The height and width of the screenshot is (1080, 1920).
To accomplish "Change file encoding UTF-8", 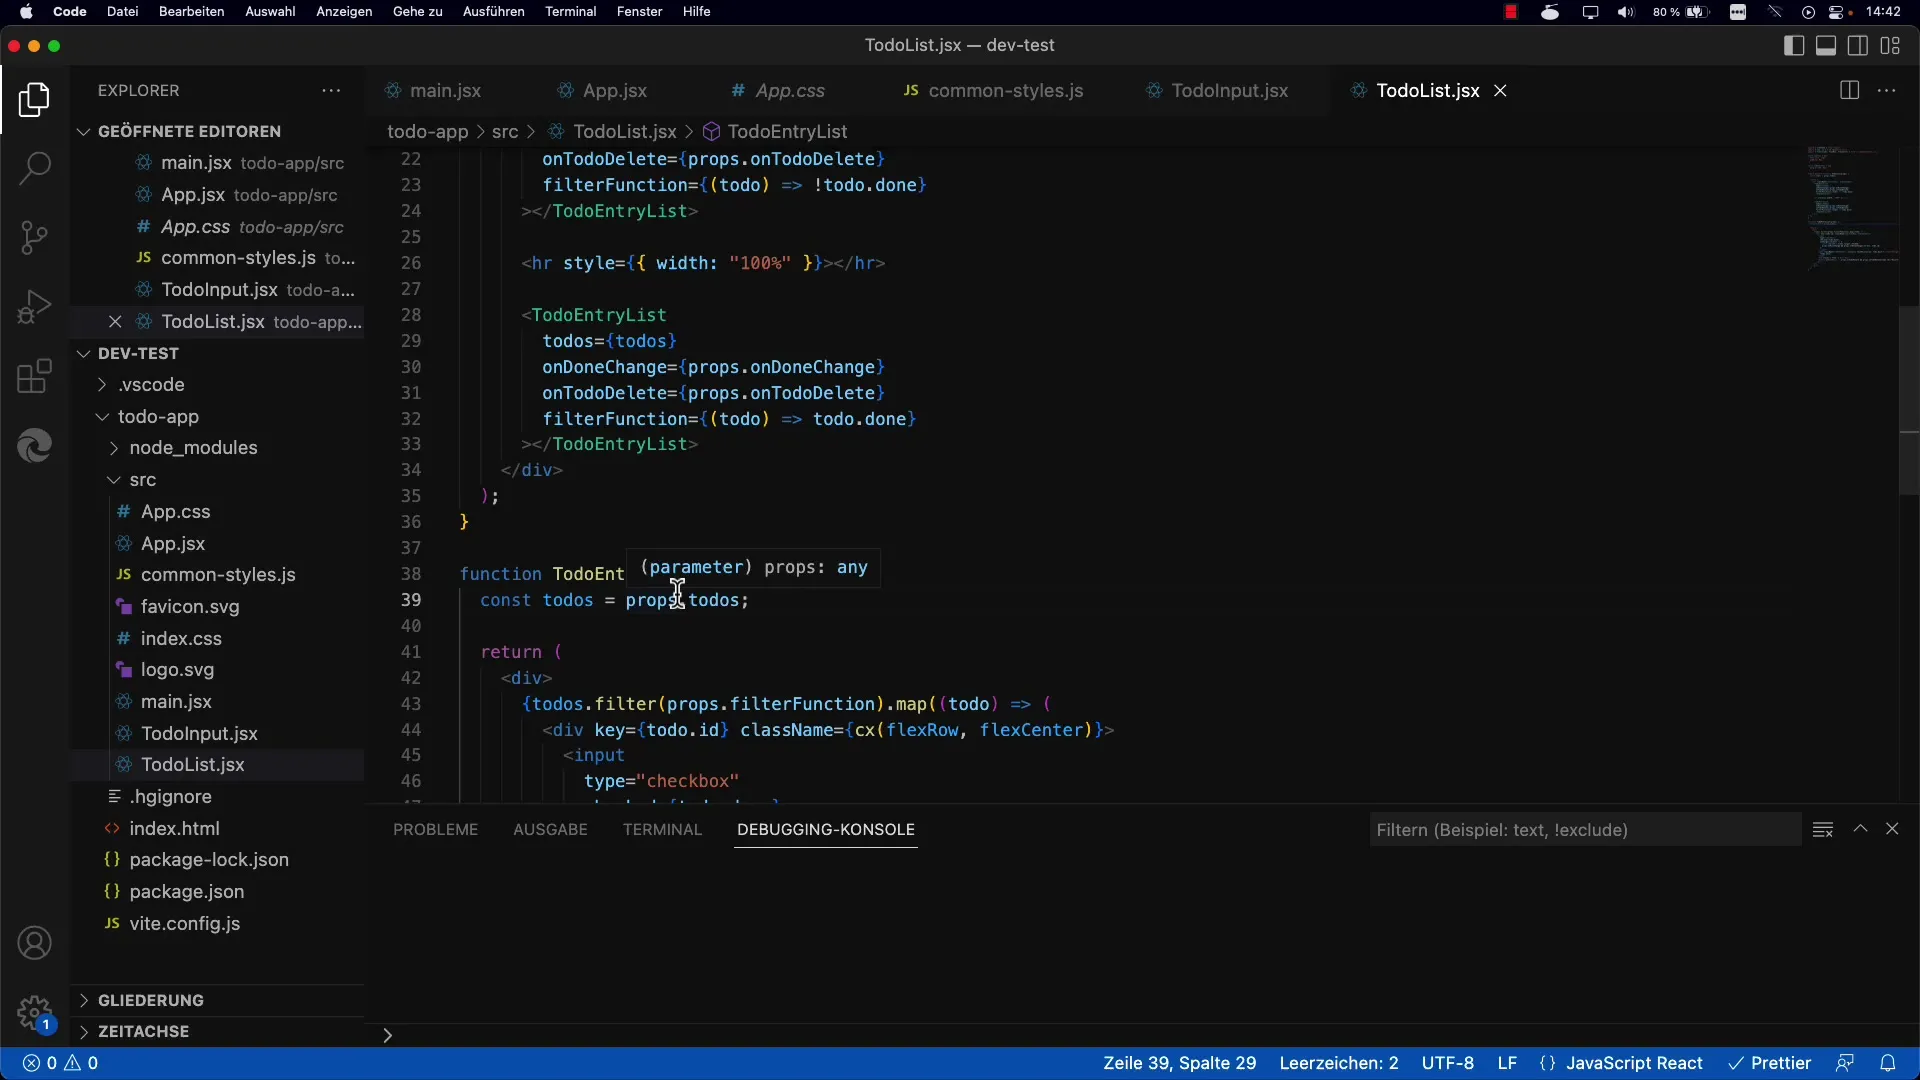I will 1448,1063.
